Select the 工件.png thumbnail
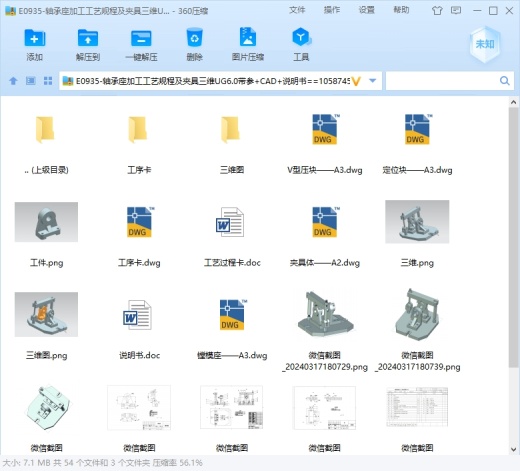 (46, 222)
